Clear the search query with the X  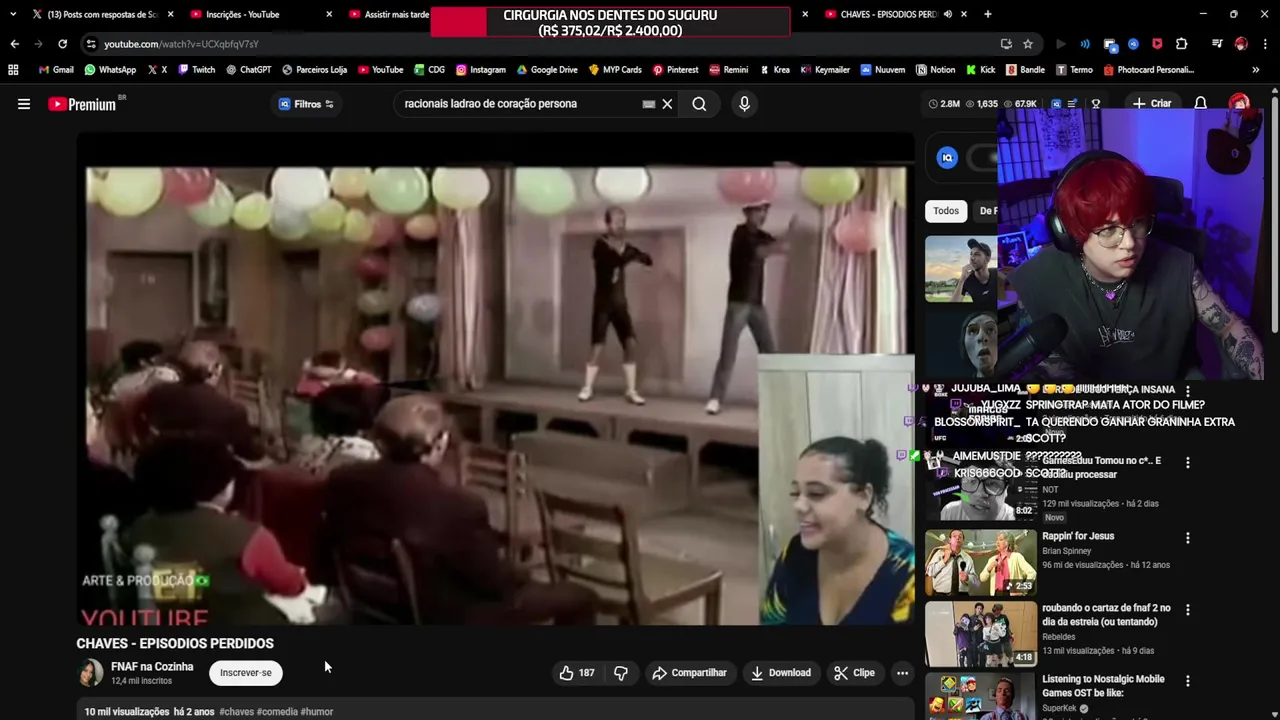coord(667,104)
